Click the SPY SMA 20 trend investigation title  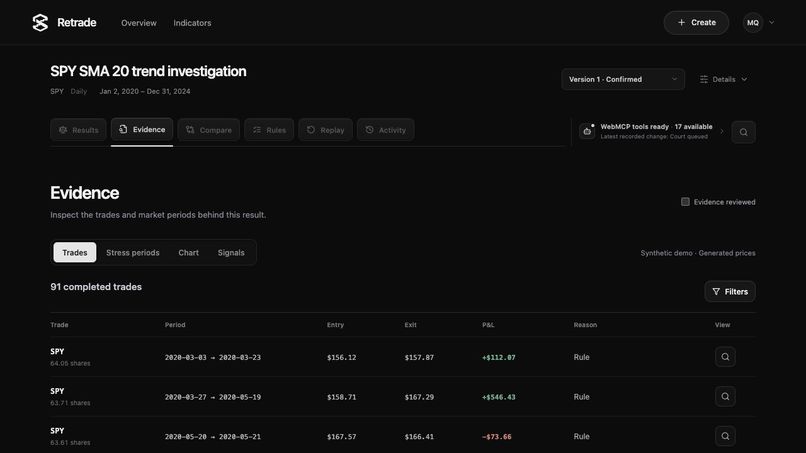click(x=148, y=71)
